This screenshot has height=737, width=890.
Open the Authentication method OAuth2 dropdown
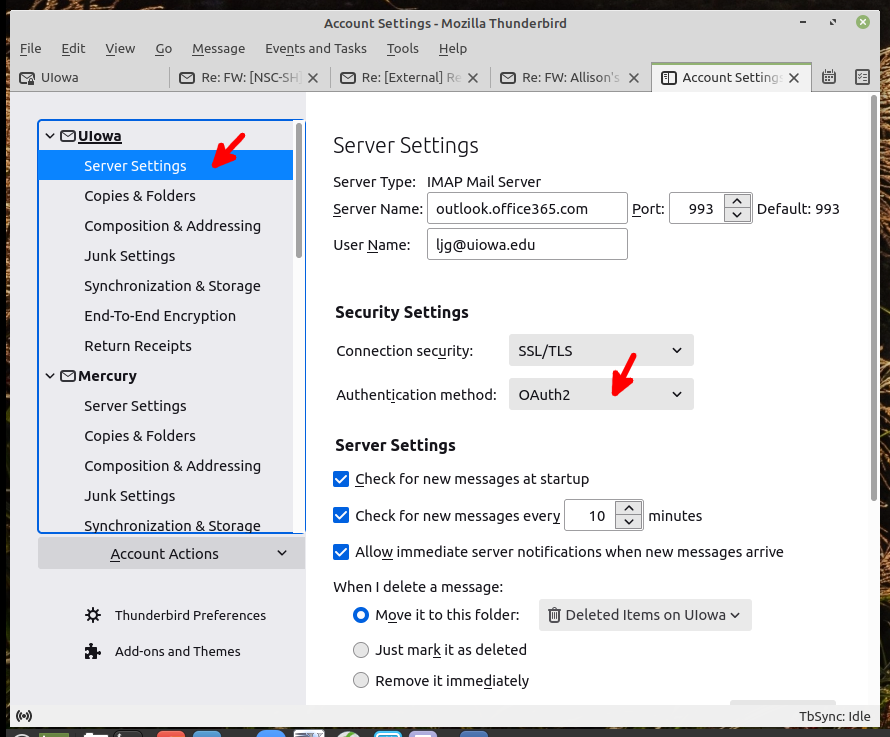[600, 394]
